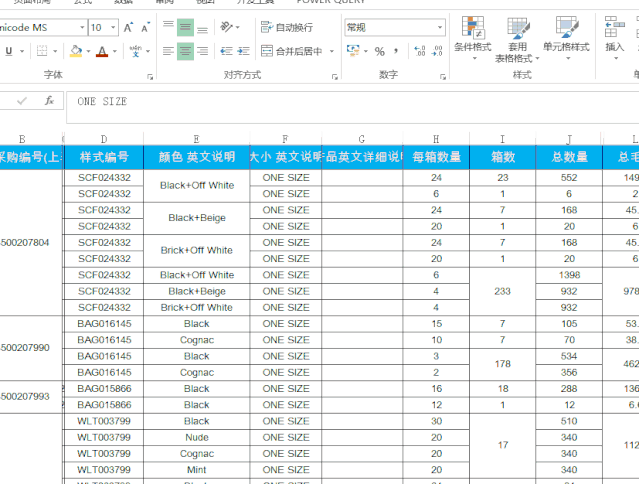Toggle Middle Align icon

pyautogui.click(x=185, y=27)
